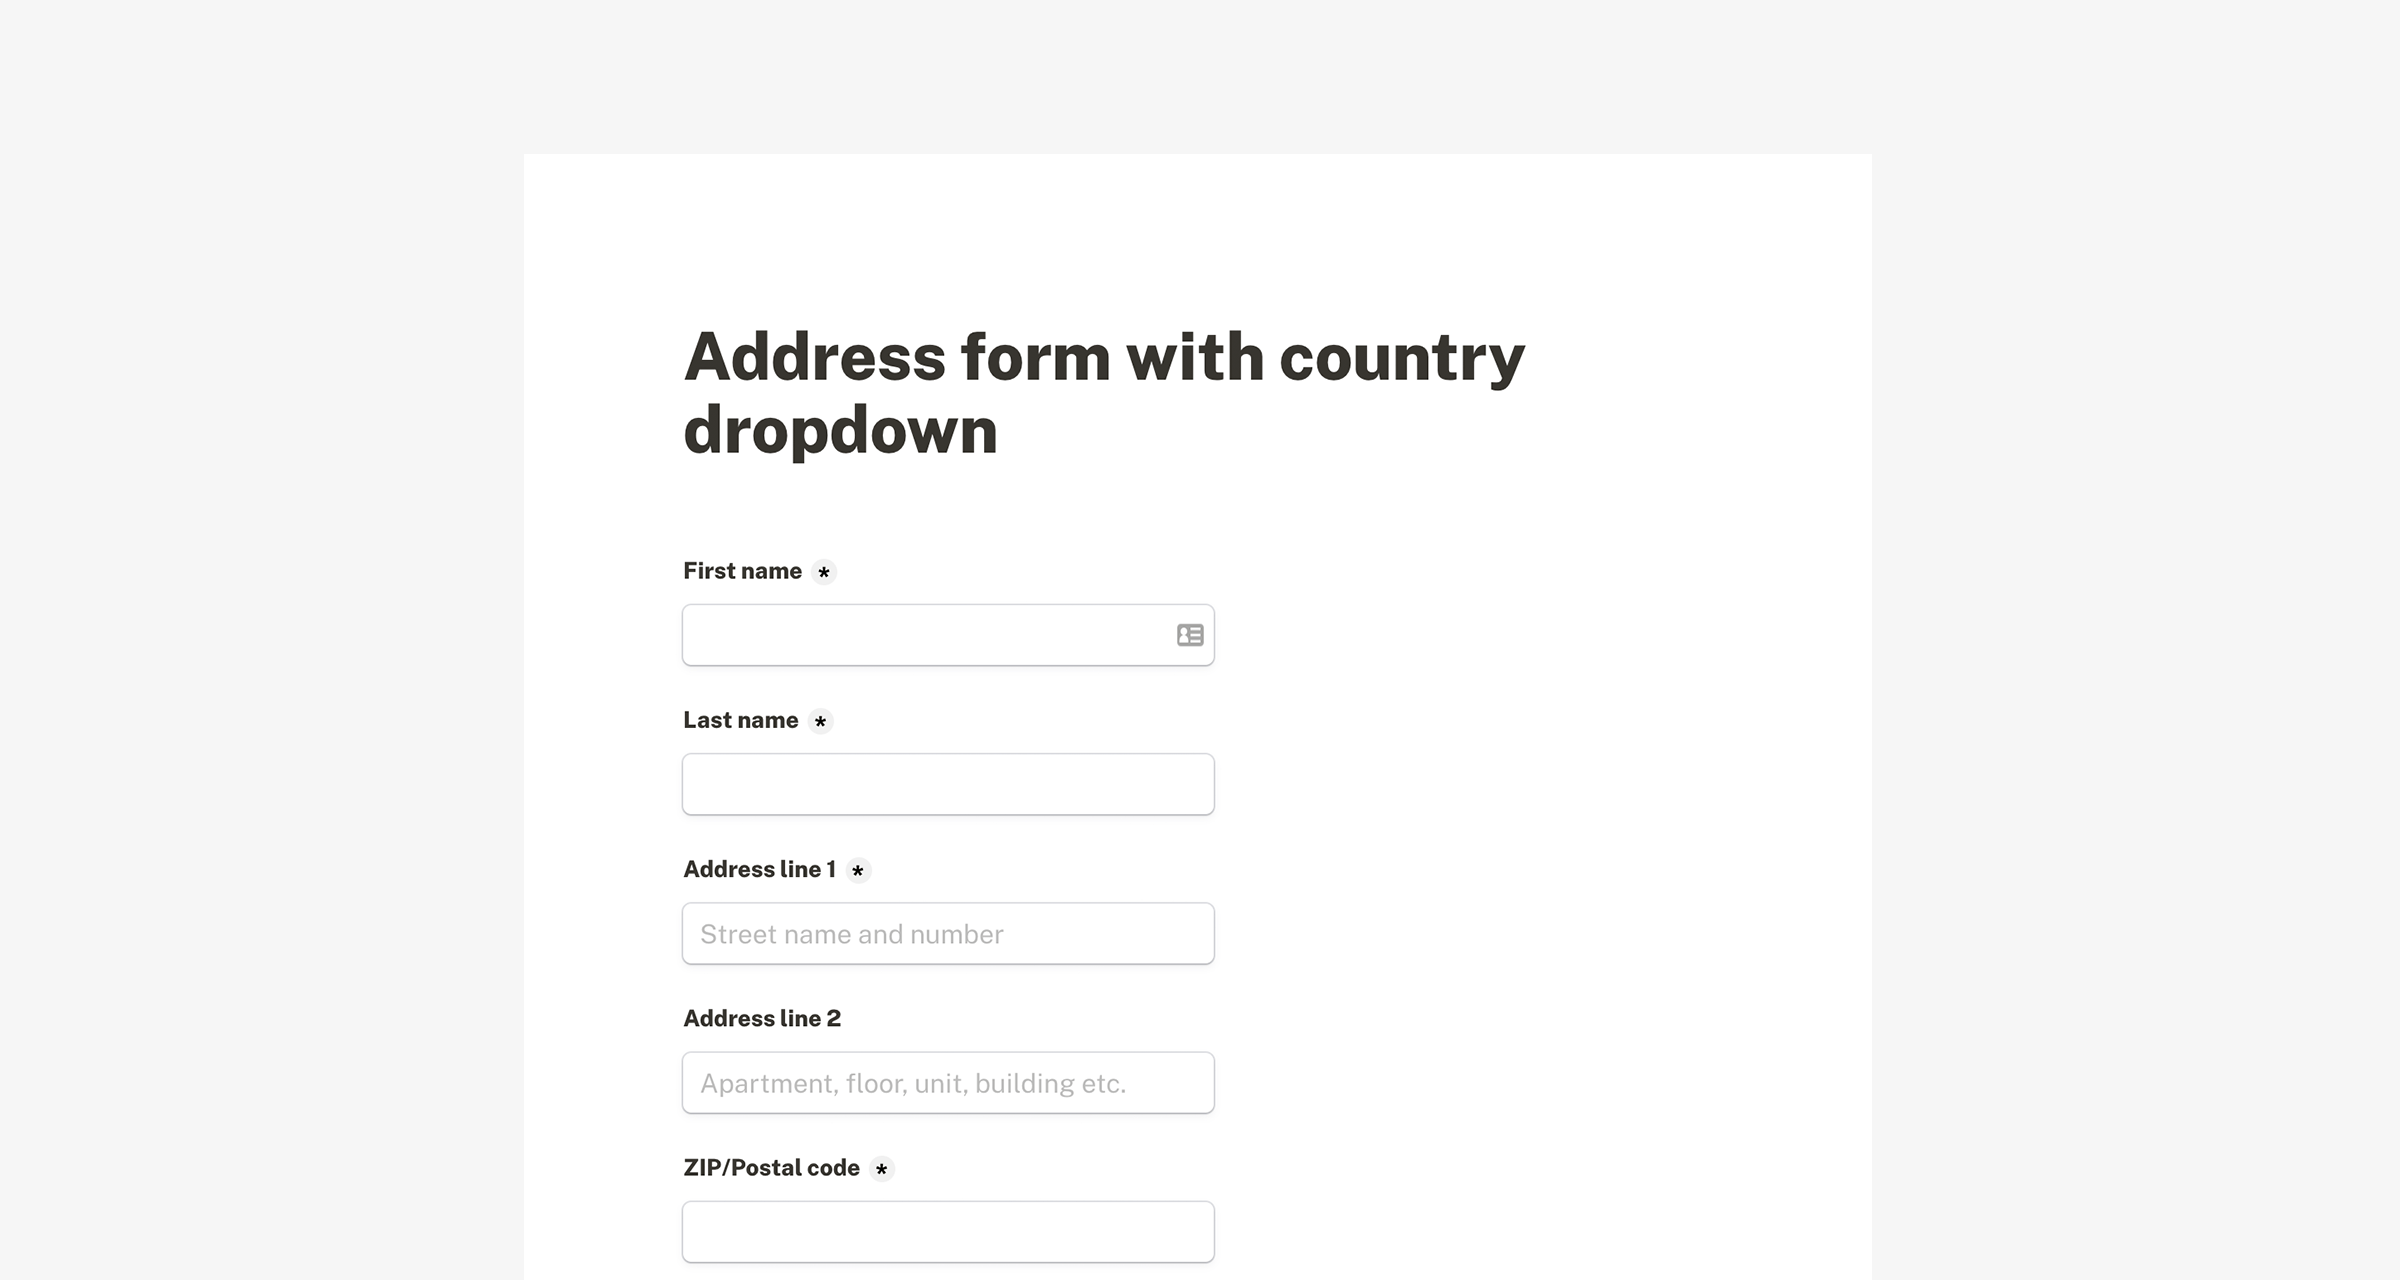Image resolution: width=2400 pixels, height=1280 pixels.
Task: Click the Address form with country dropdown heading
Action: 1102,391
